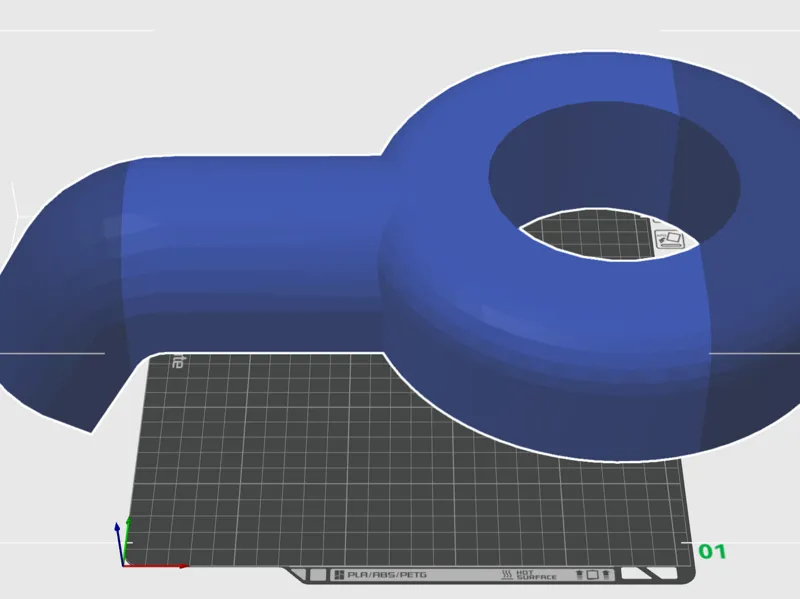Click the square plate orientation icon
The height and width of the screenshot is (599, 800).
pyautogui.click(x=592, y=575)
